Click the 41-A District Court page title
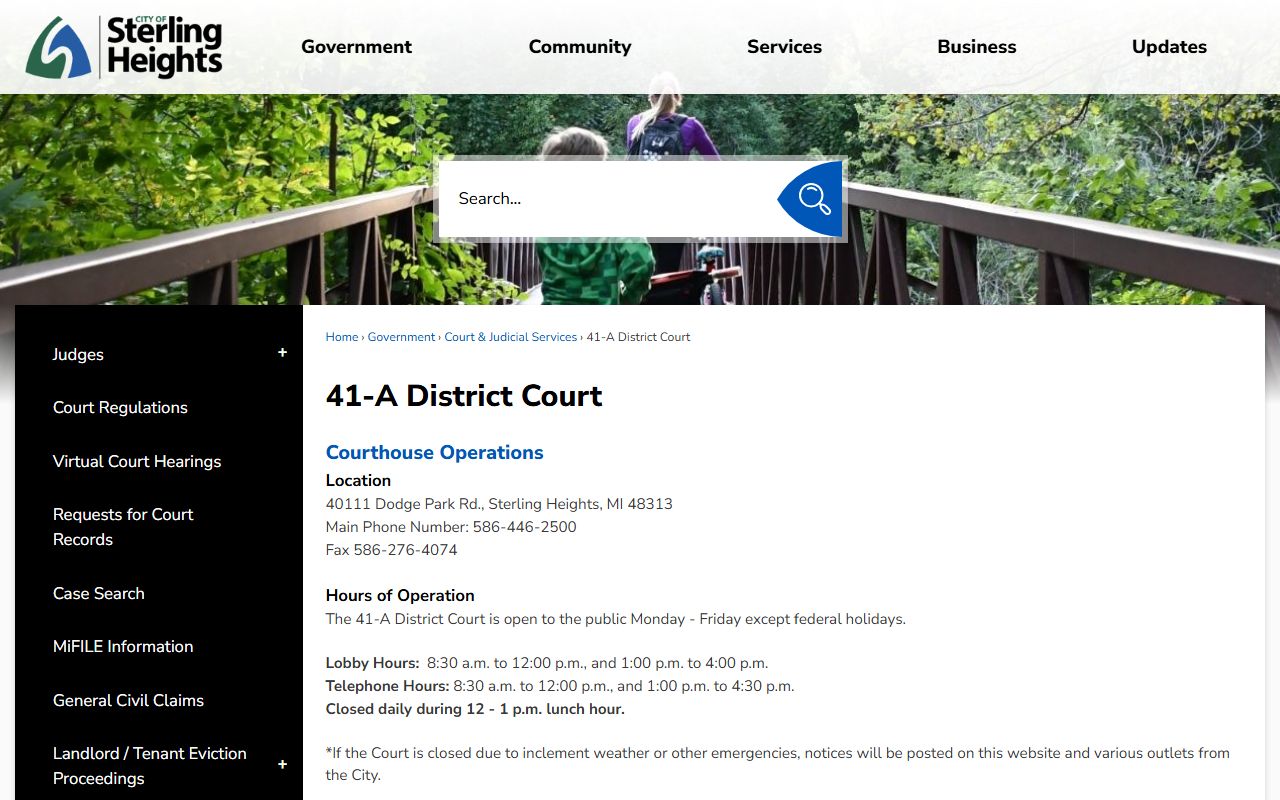 tap(464, 396)
